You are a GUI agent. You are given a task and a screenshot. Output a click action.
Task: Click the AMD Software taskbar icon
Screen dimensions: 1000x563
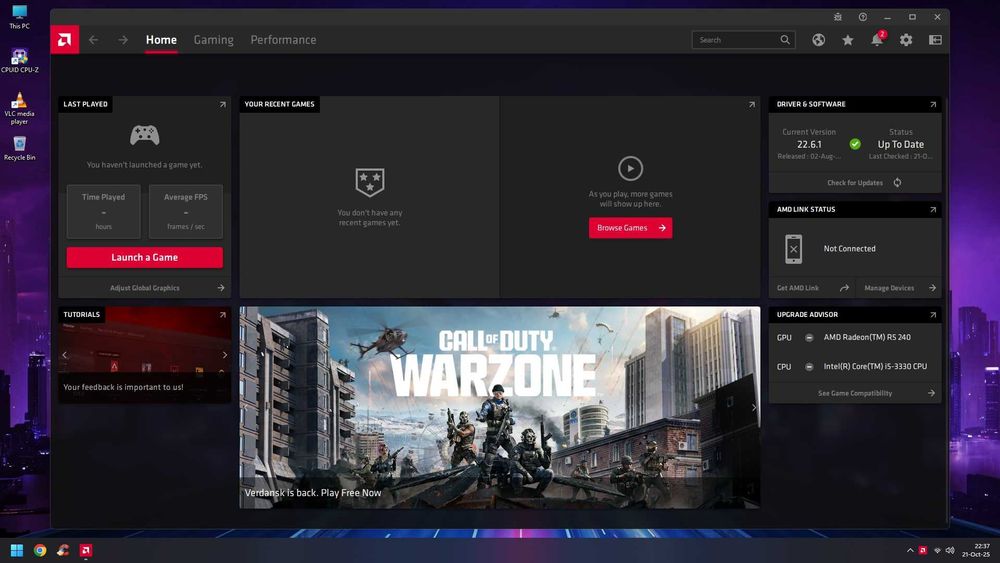click(x=85, y=550)
